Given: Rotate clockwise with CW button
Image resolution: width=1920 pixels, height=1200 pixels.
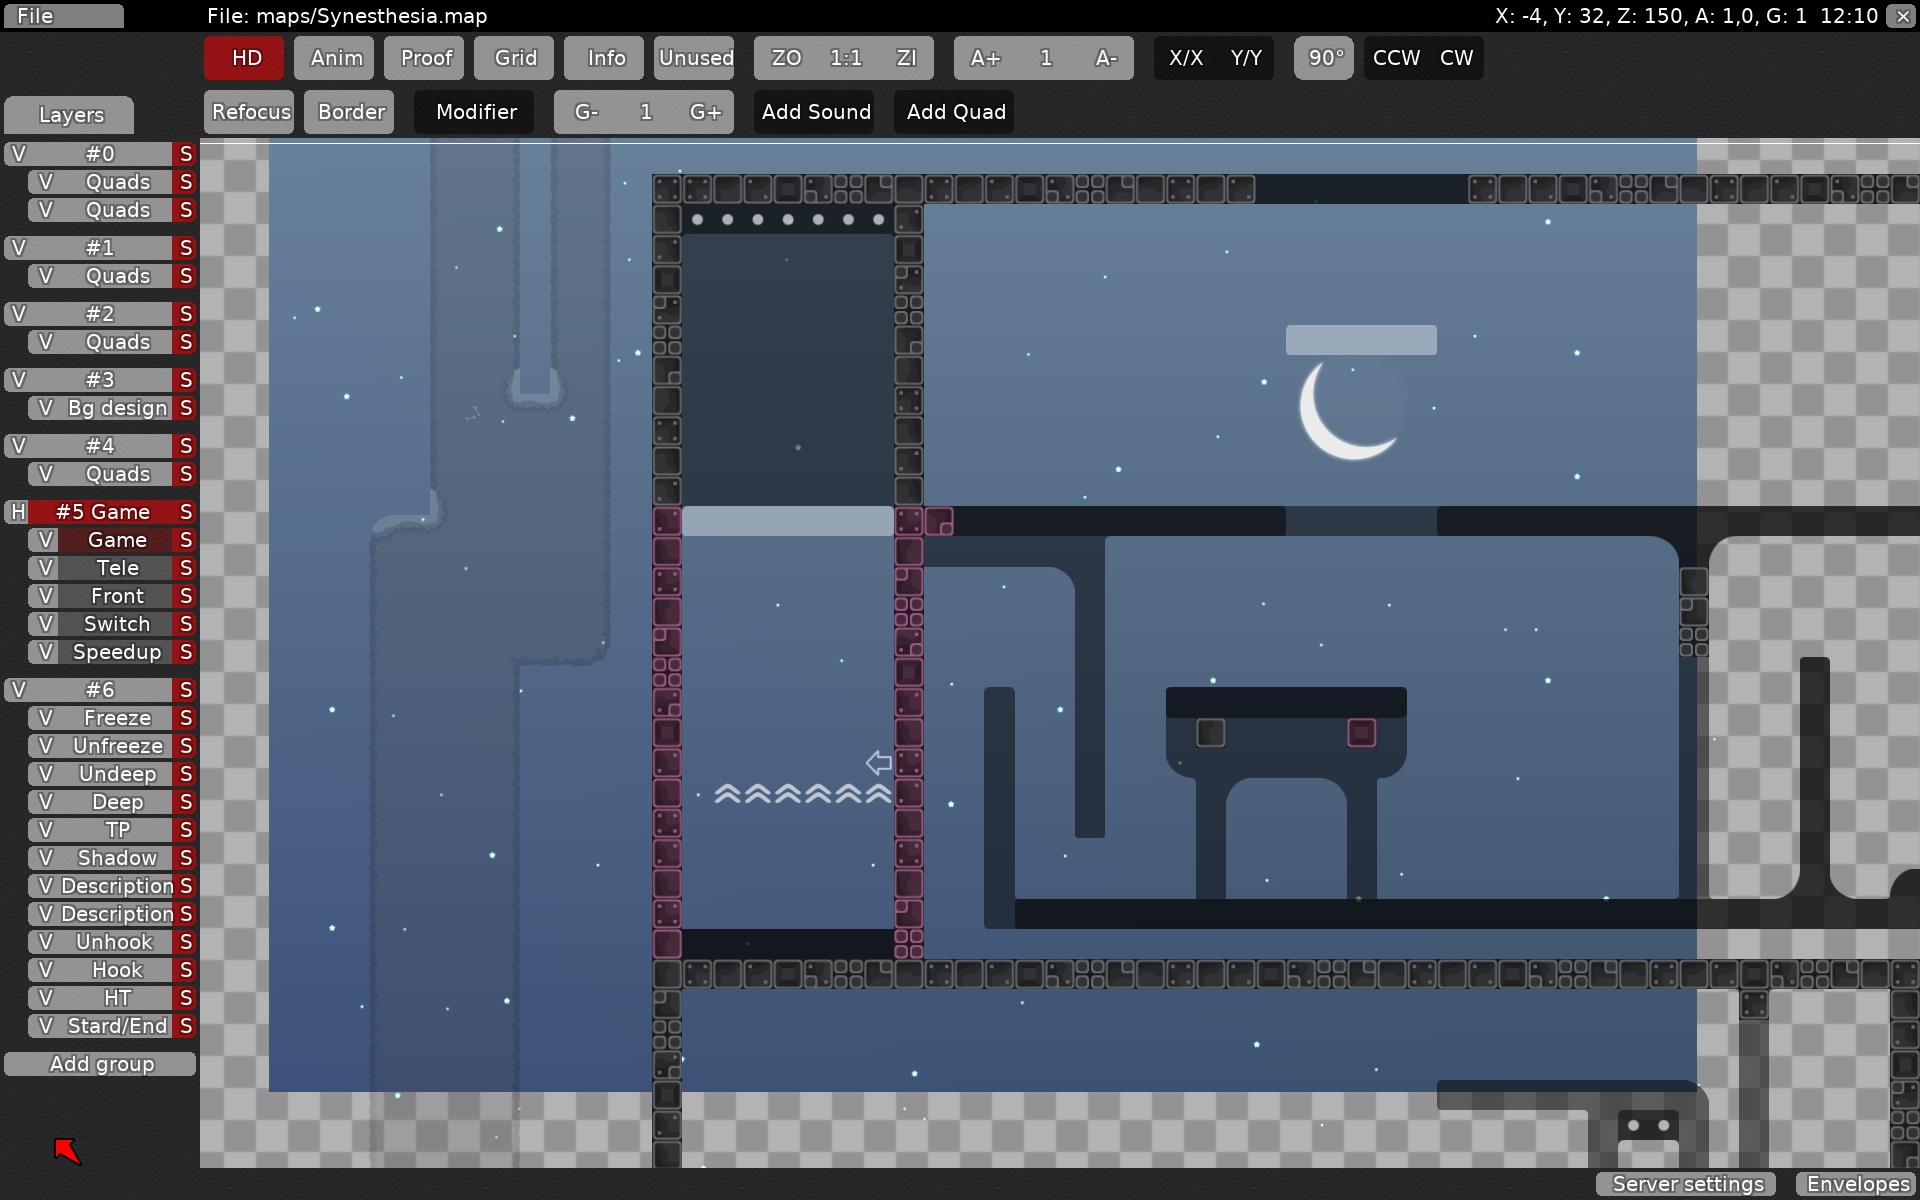Looking at the screenshot, I should [x=1456, y=58].
